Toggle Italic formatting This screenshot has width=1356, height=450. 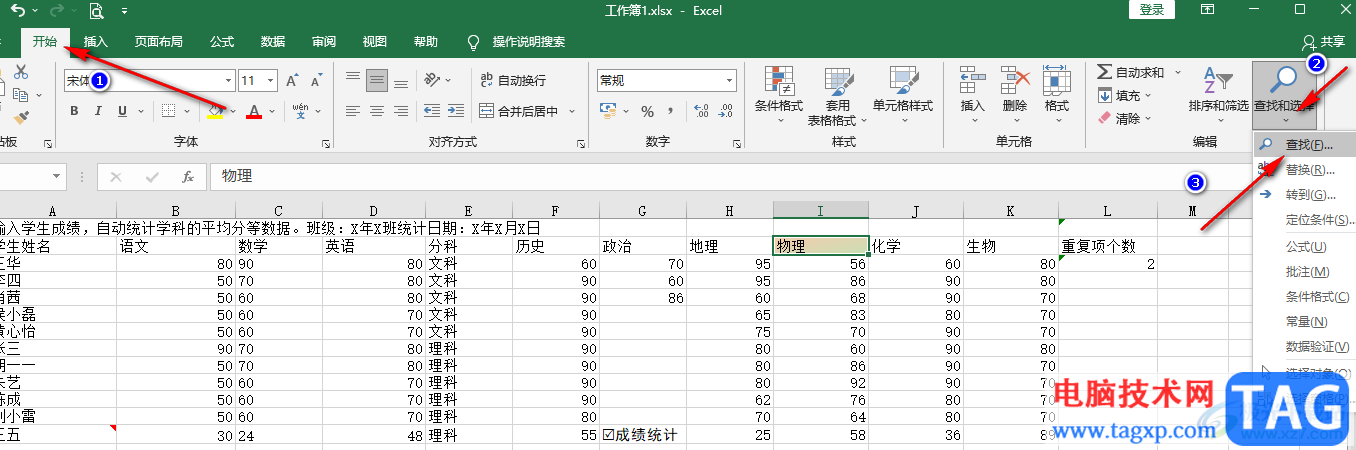click(x=98, y=111)
